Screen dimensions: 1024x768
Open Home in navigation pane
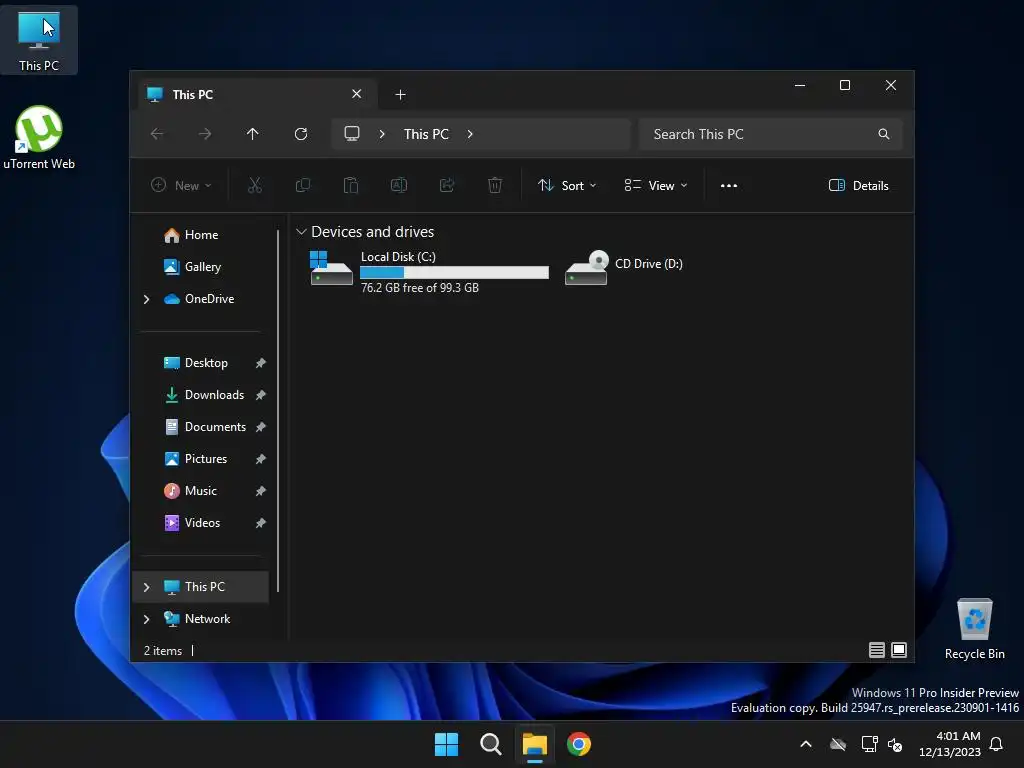point(191,235)
